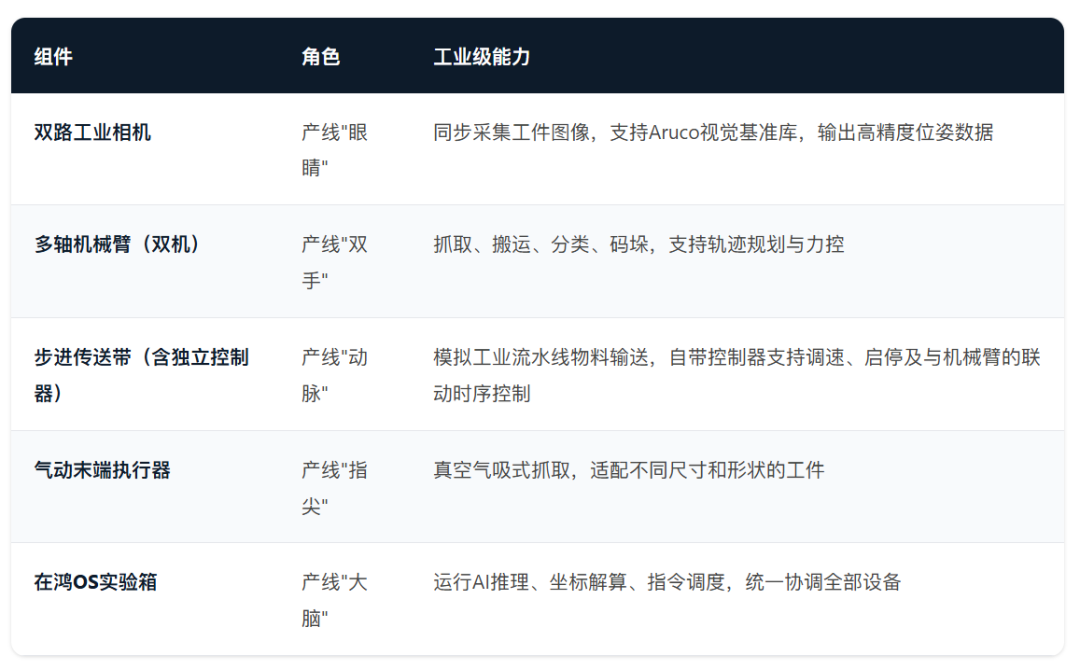This screenshot has width=1080, height=669.
Task: Click the 真空气吸式抓取 description
Action: point(628,470)
